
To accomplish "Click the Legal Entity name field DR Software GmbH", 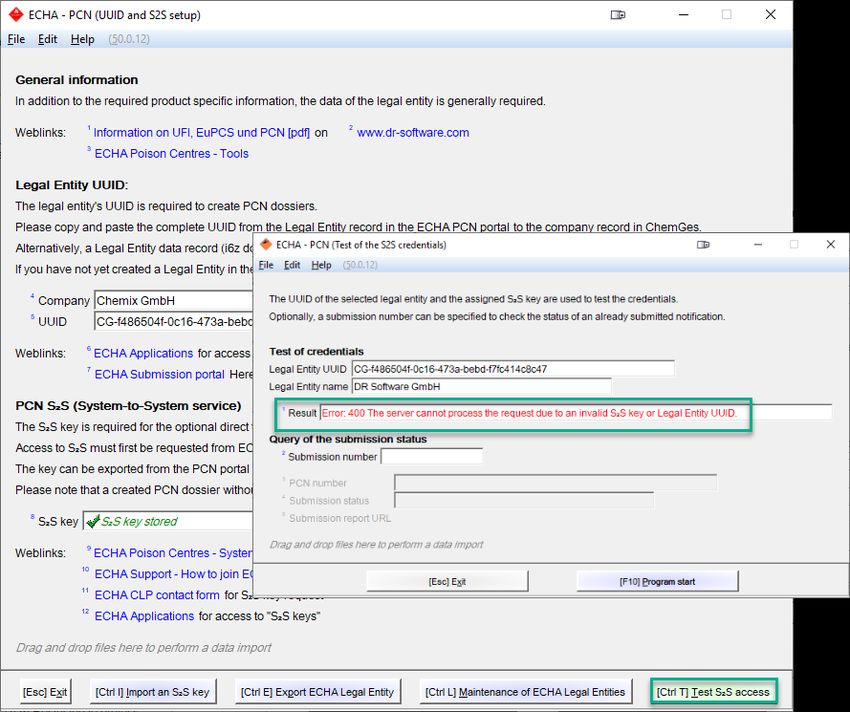I will tap(481, 387).
